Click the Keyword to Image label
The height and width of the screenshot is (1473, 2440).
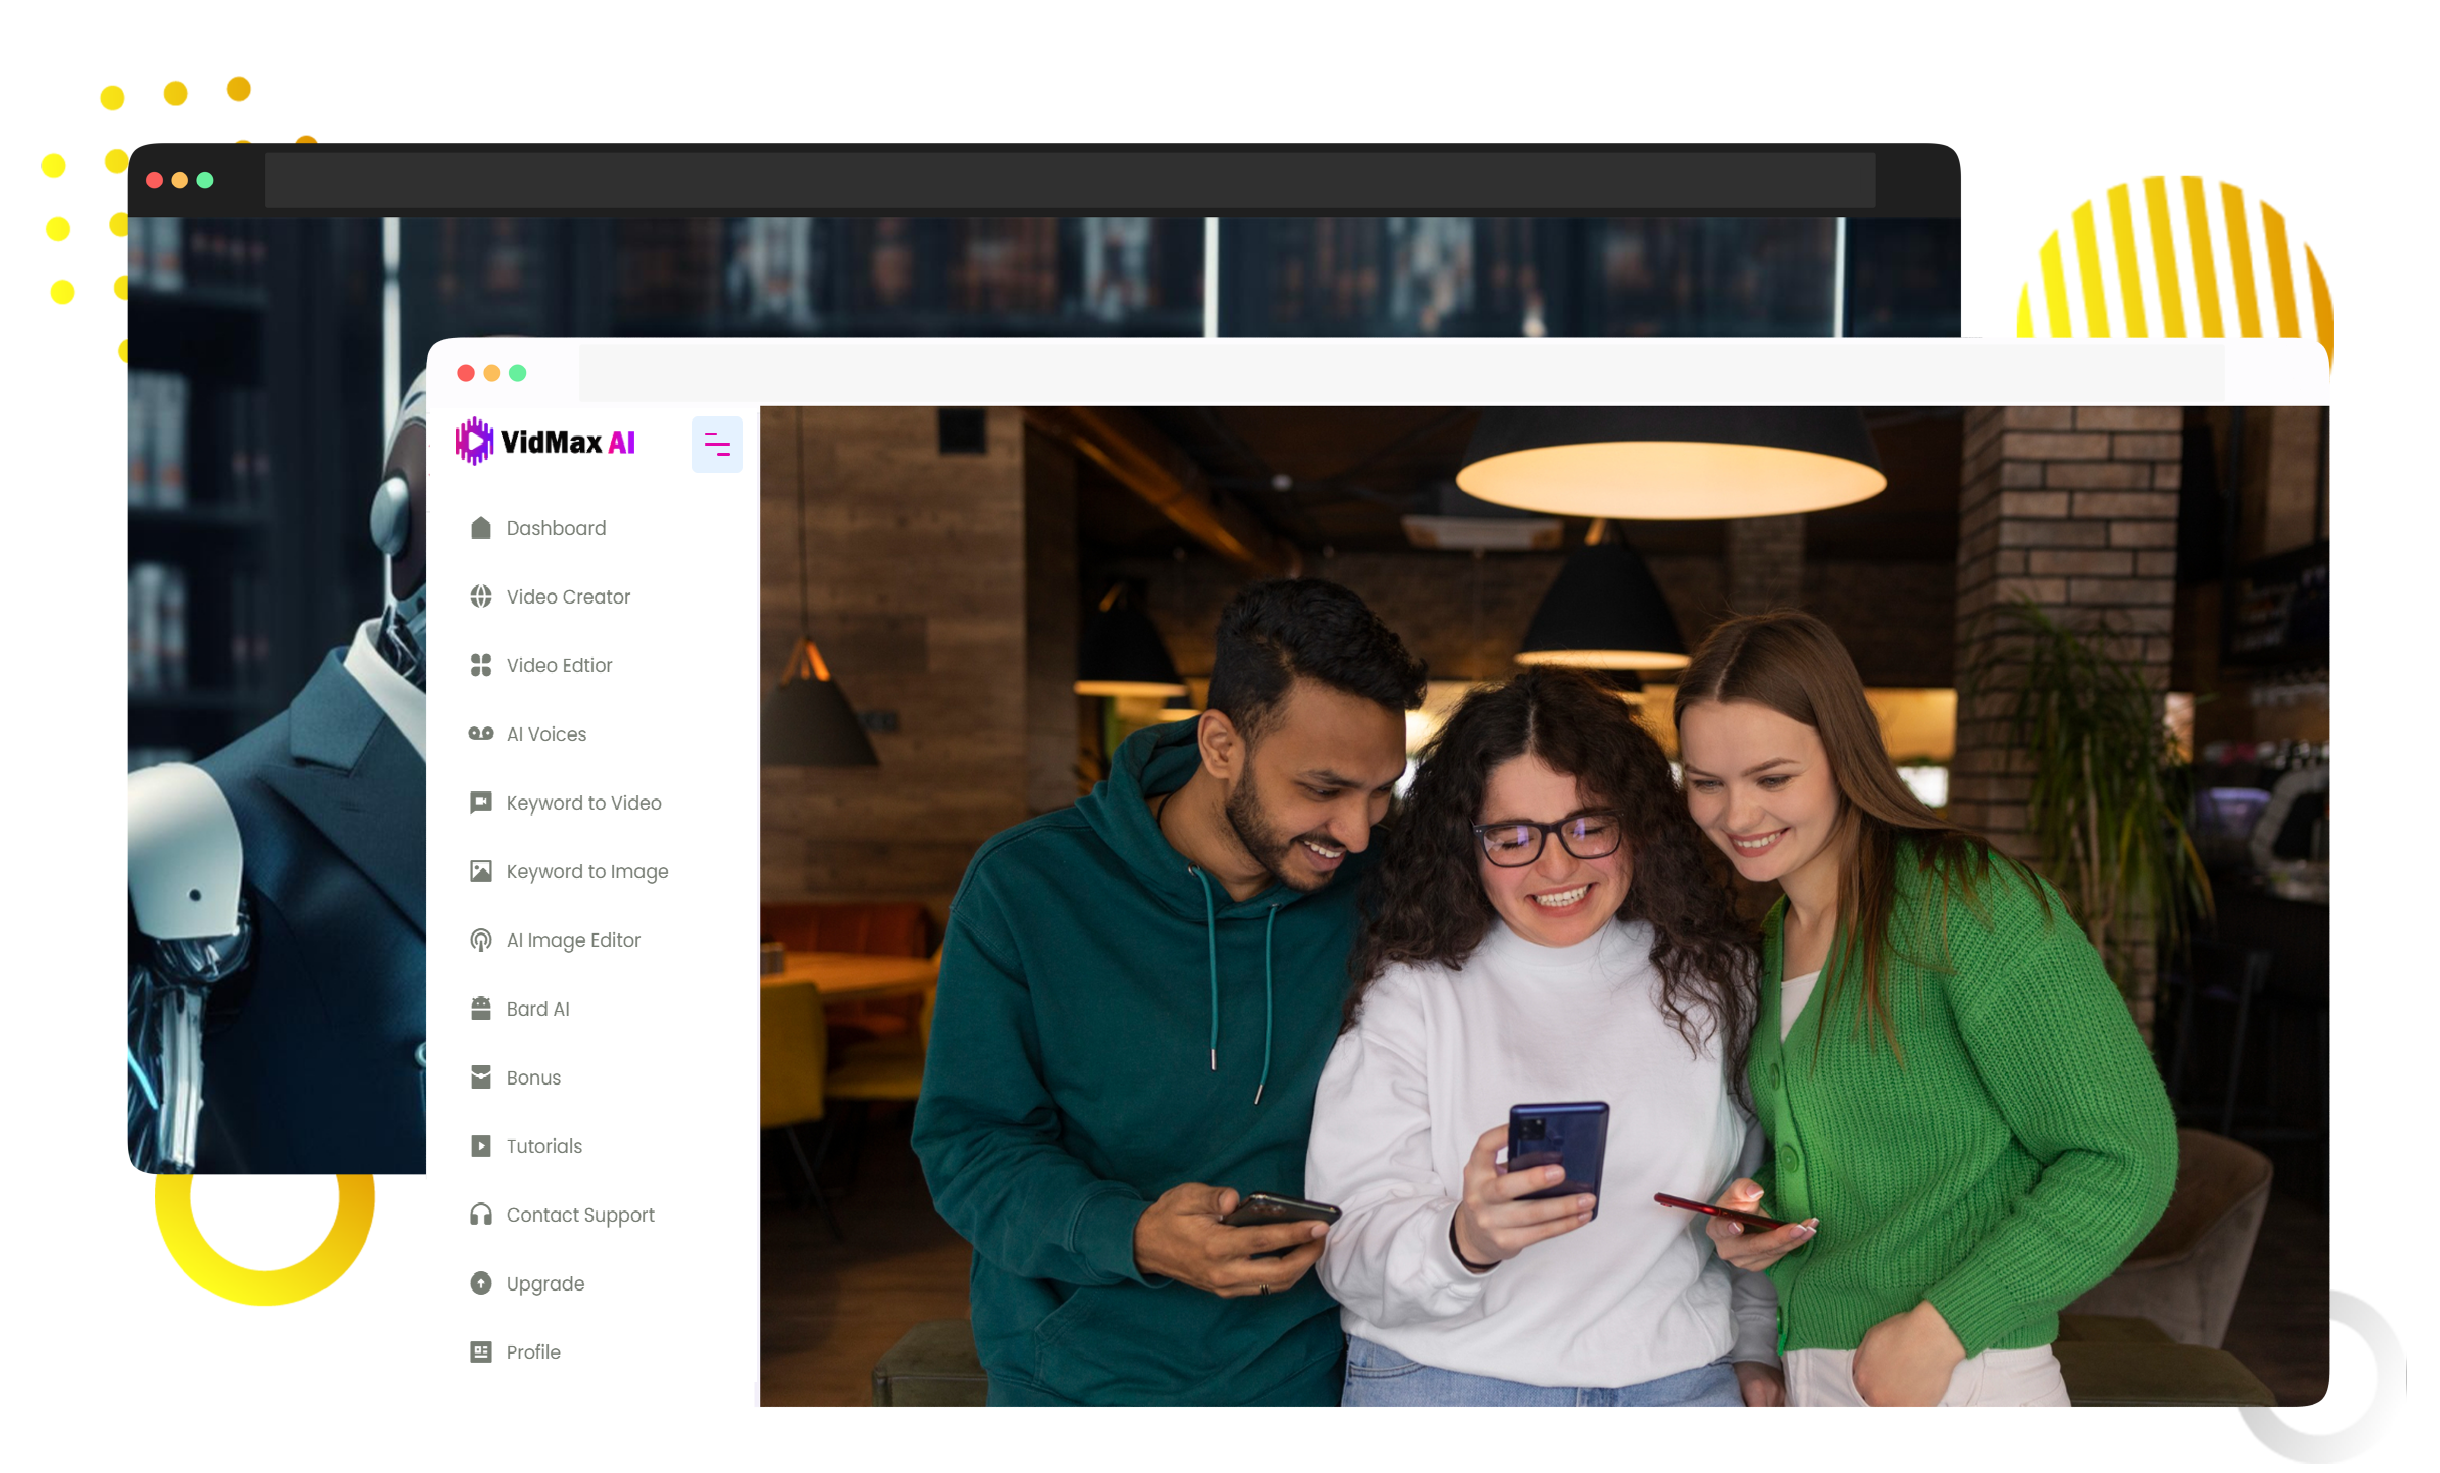pos(587,872)
